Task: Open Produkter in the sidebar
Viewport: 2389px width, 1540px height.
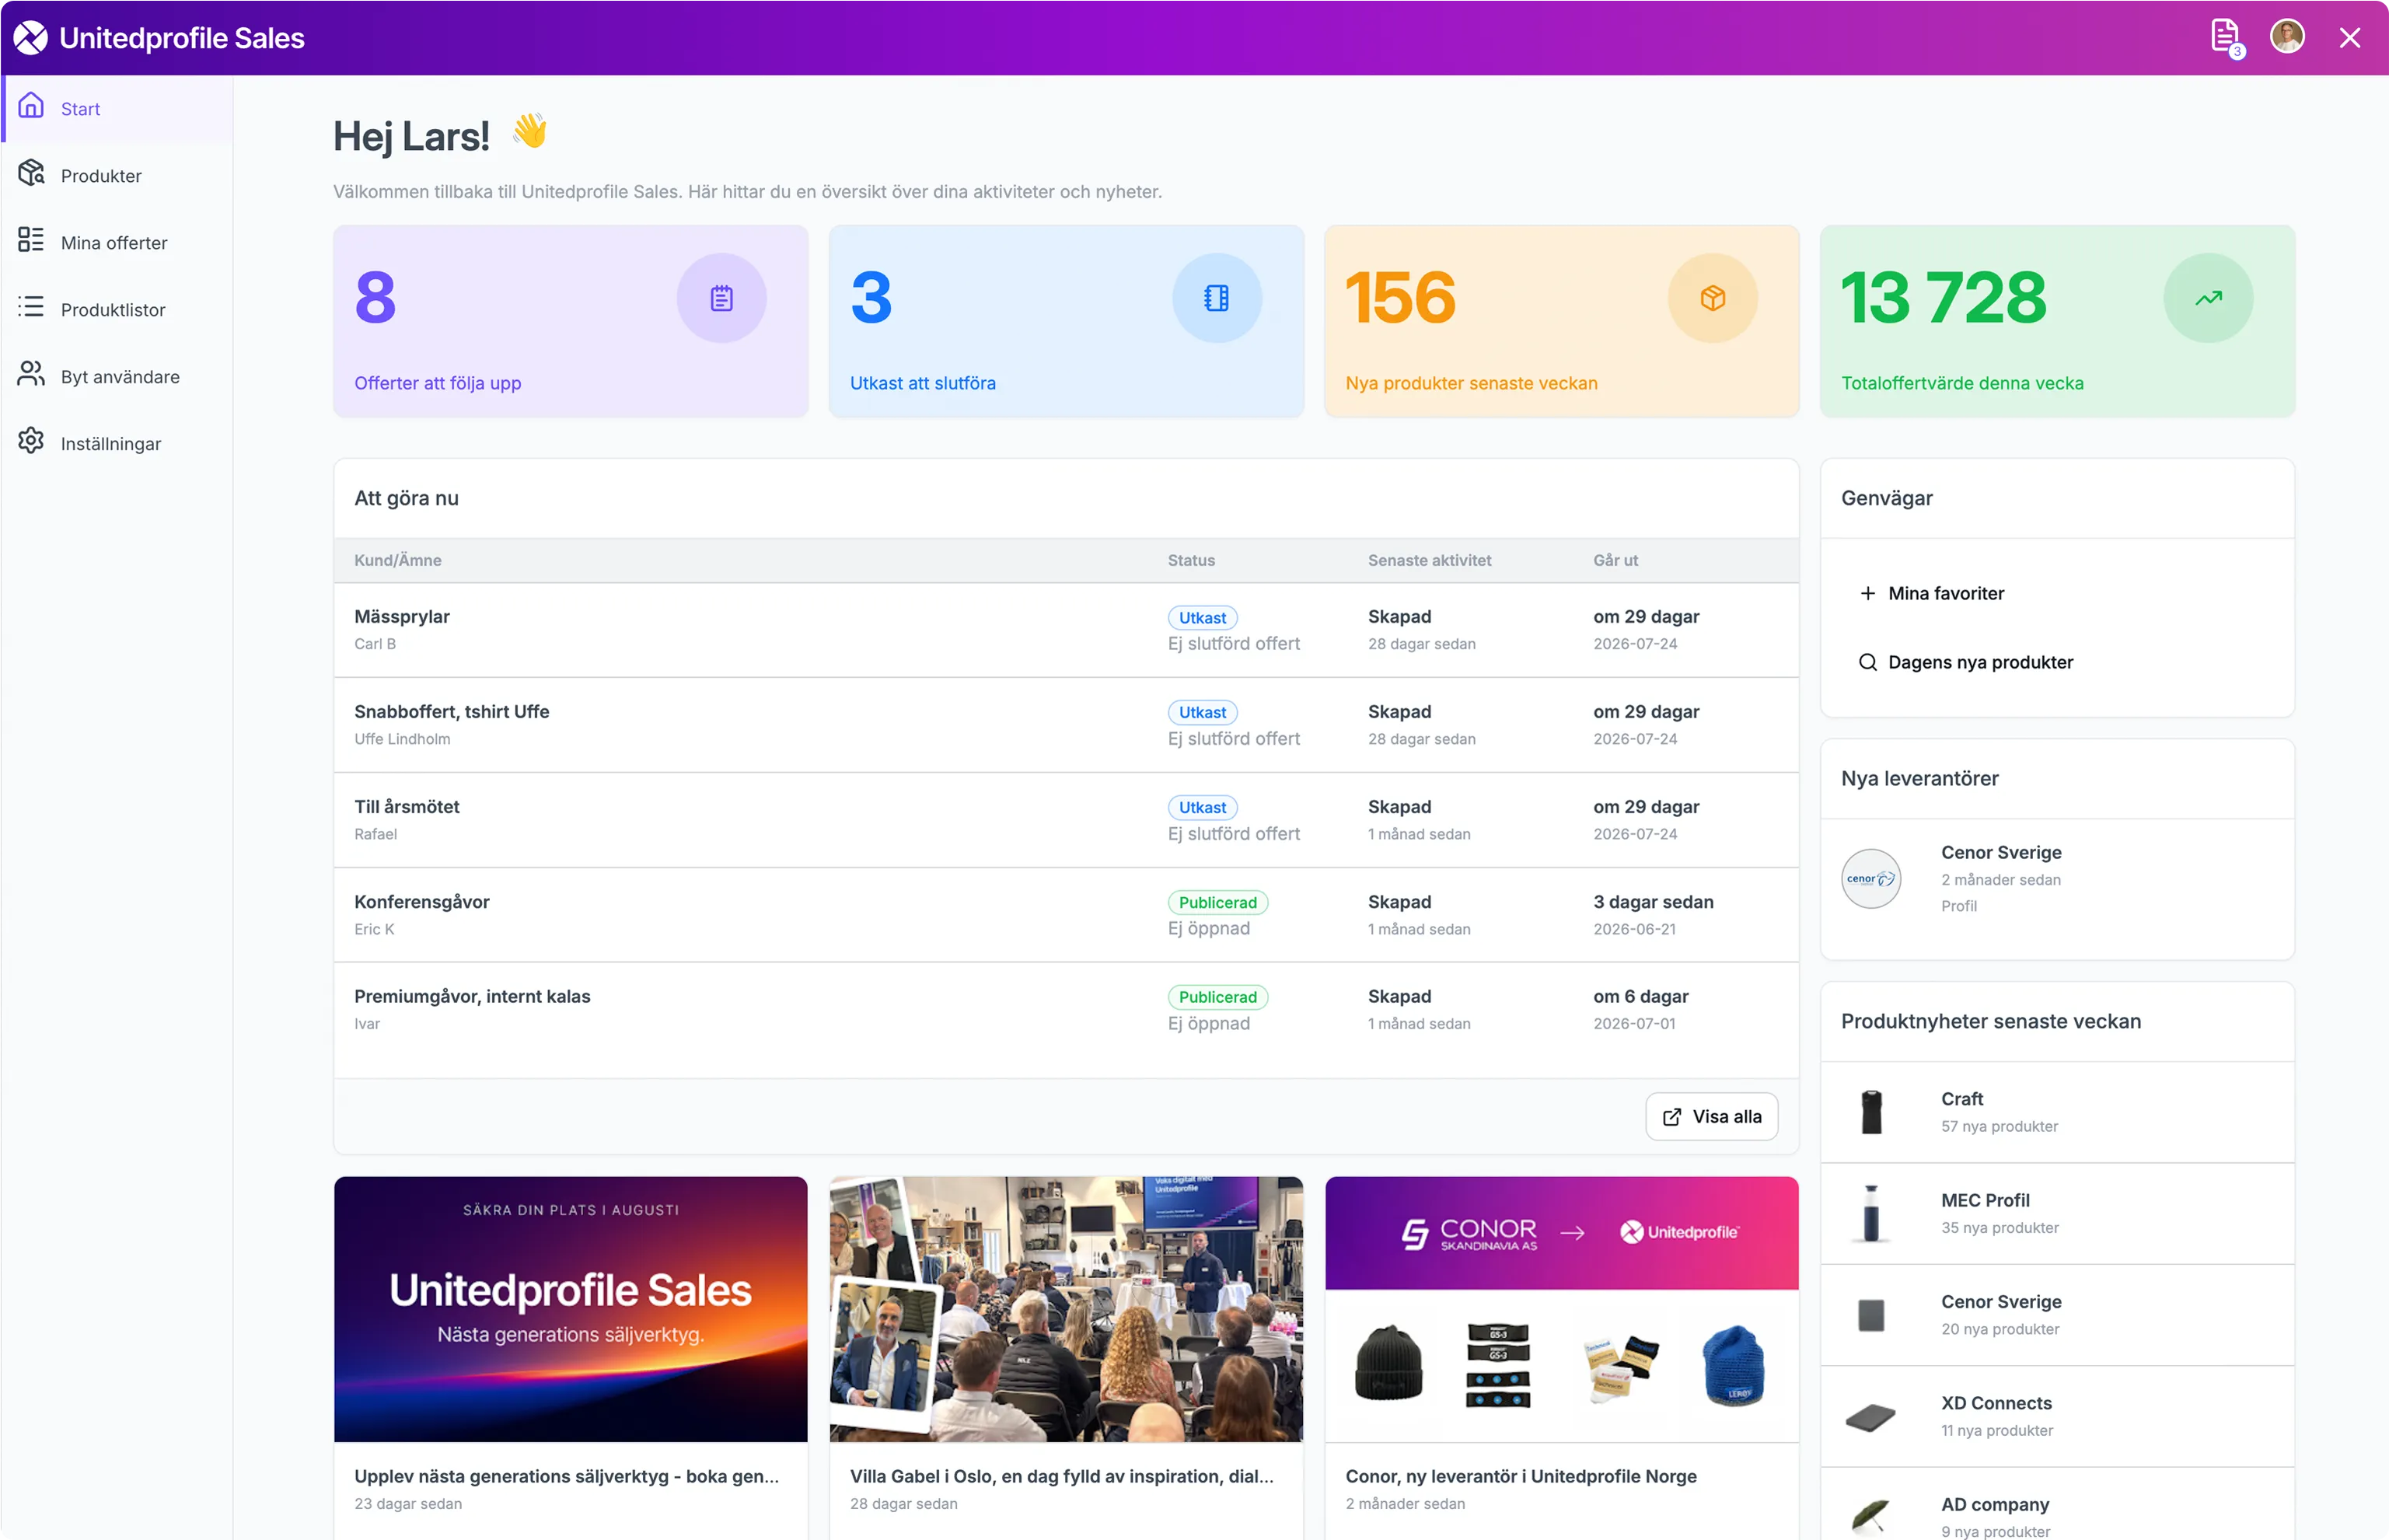Action: [118, 175]
